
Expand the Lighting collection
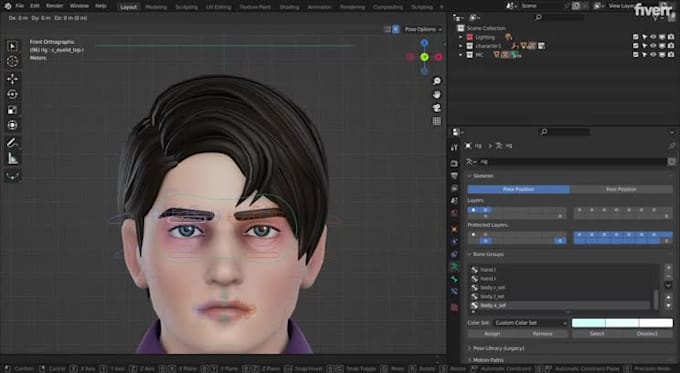click(x=461, y=37)
